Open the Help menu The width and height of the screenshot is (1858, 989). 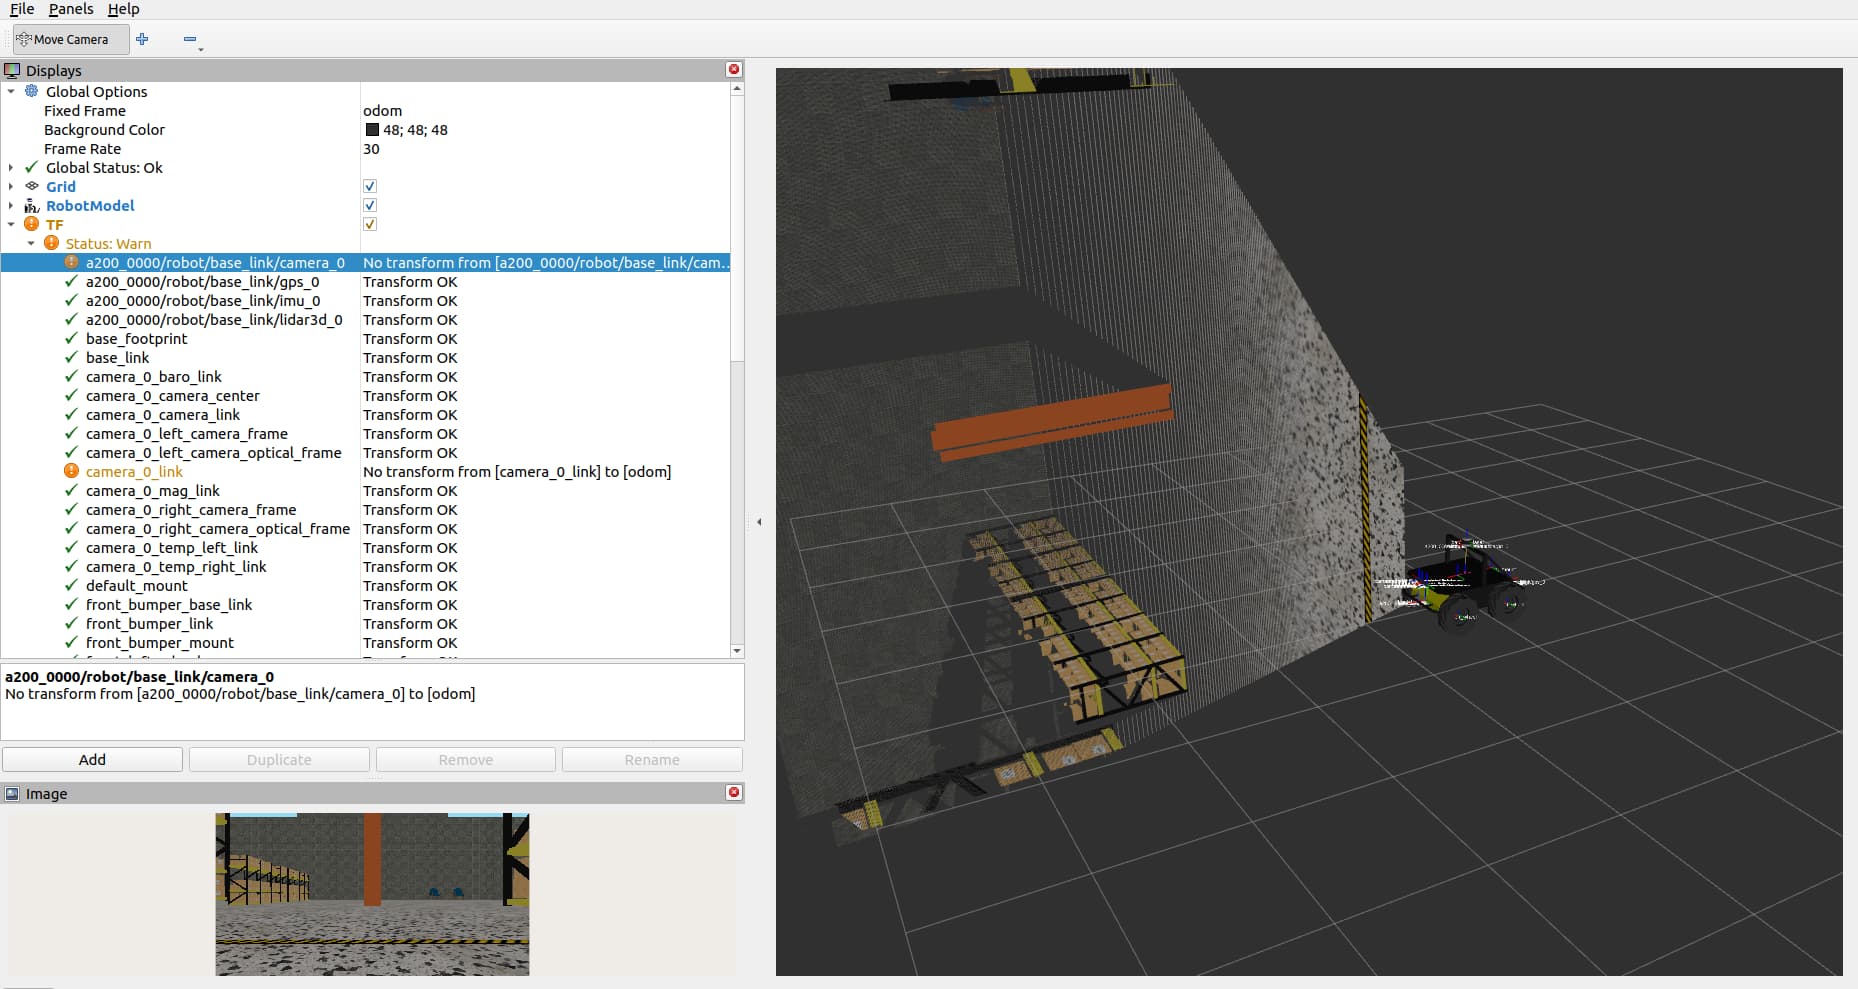(x=124, y=9)
